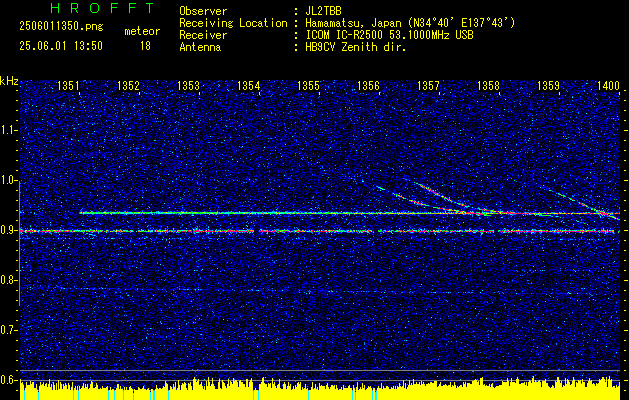Click the Antenna field label
The height and width of the screenshot is (400, 629).
(200, 47)
